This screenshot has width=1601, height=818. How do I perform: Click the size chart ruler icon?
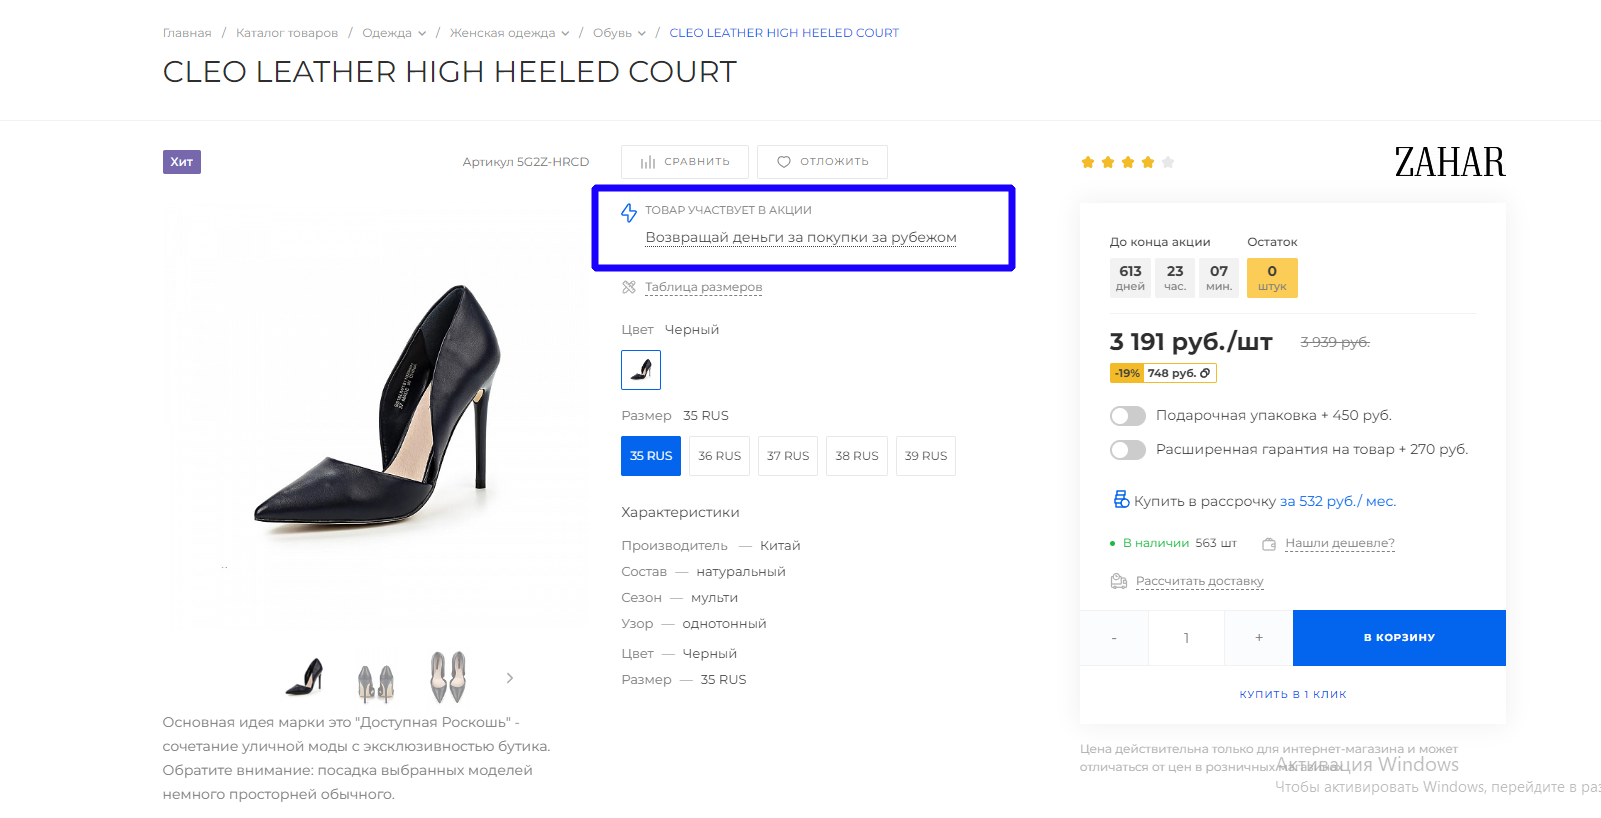(x=629, y=287)
